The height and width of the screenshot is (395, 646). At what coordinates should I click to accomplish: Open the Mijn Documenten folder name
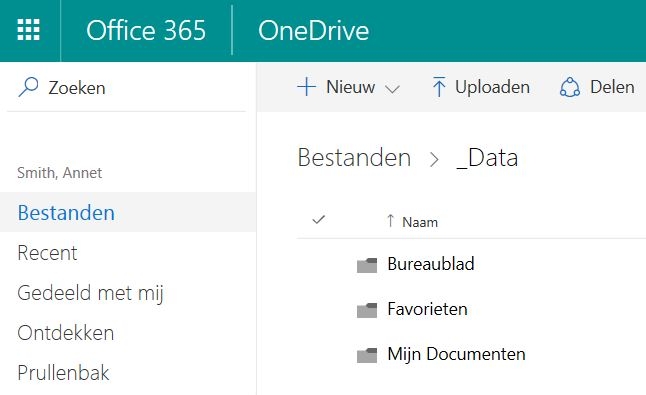[x=456, y=354]
